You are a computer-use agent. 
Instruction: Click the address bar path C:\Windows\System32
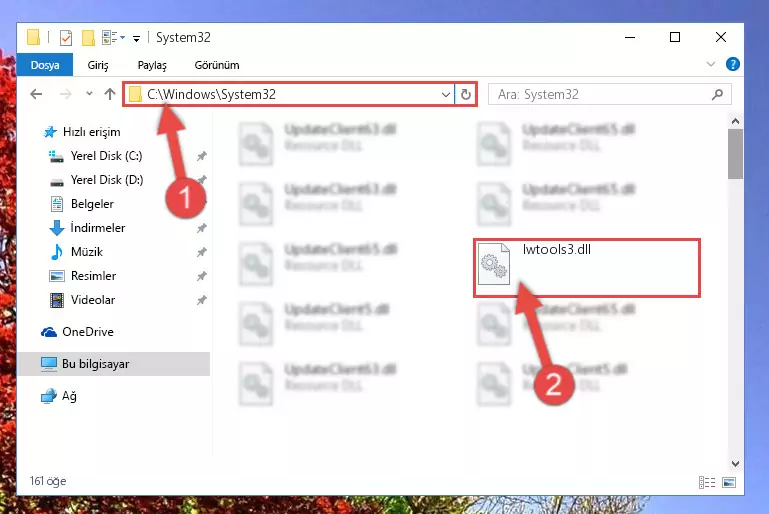pyautogui.click(x=211, y=94)
